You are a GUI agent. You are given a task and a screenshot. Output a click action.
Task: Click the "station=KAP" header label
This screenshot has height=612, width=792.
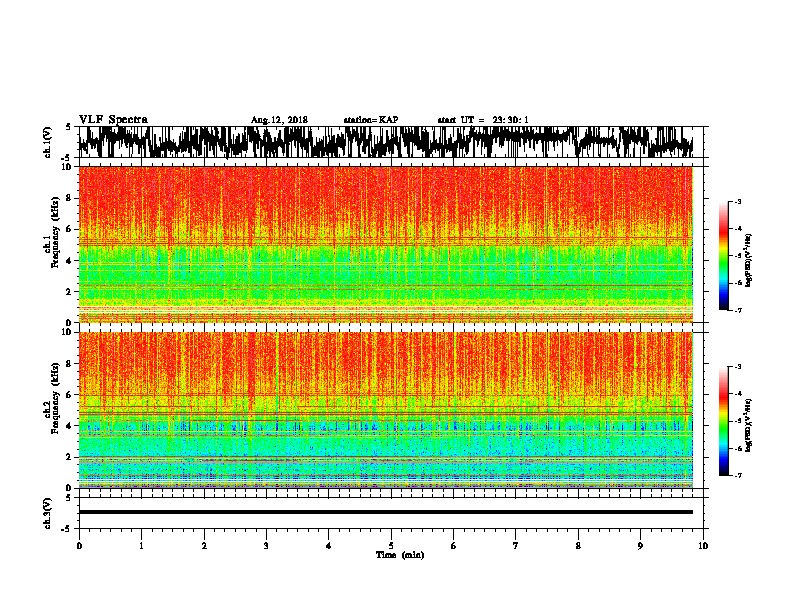click(x=371, y=120)
